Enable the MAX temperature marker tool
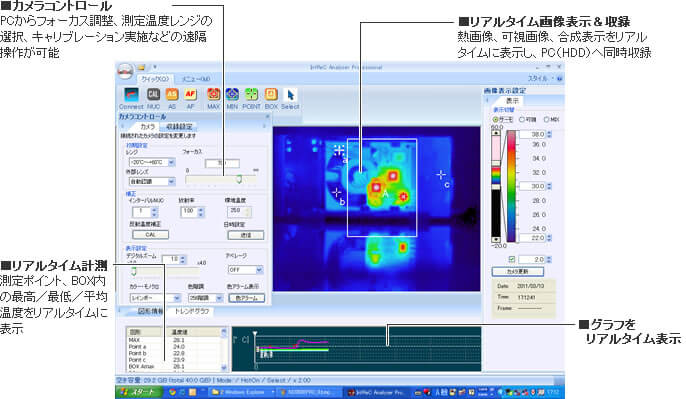The width and height of the screenshot is (686, 399). click(214, 94)
